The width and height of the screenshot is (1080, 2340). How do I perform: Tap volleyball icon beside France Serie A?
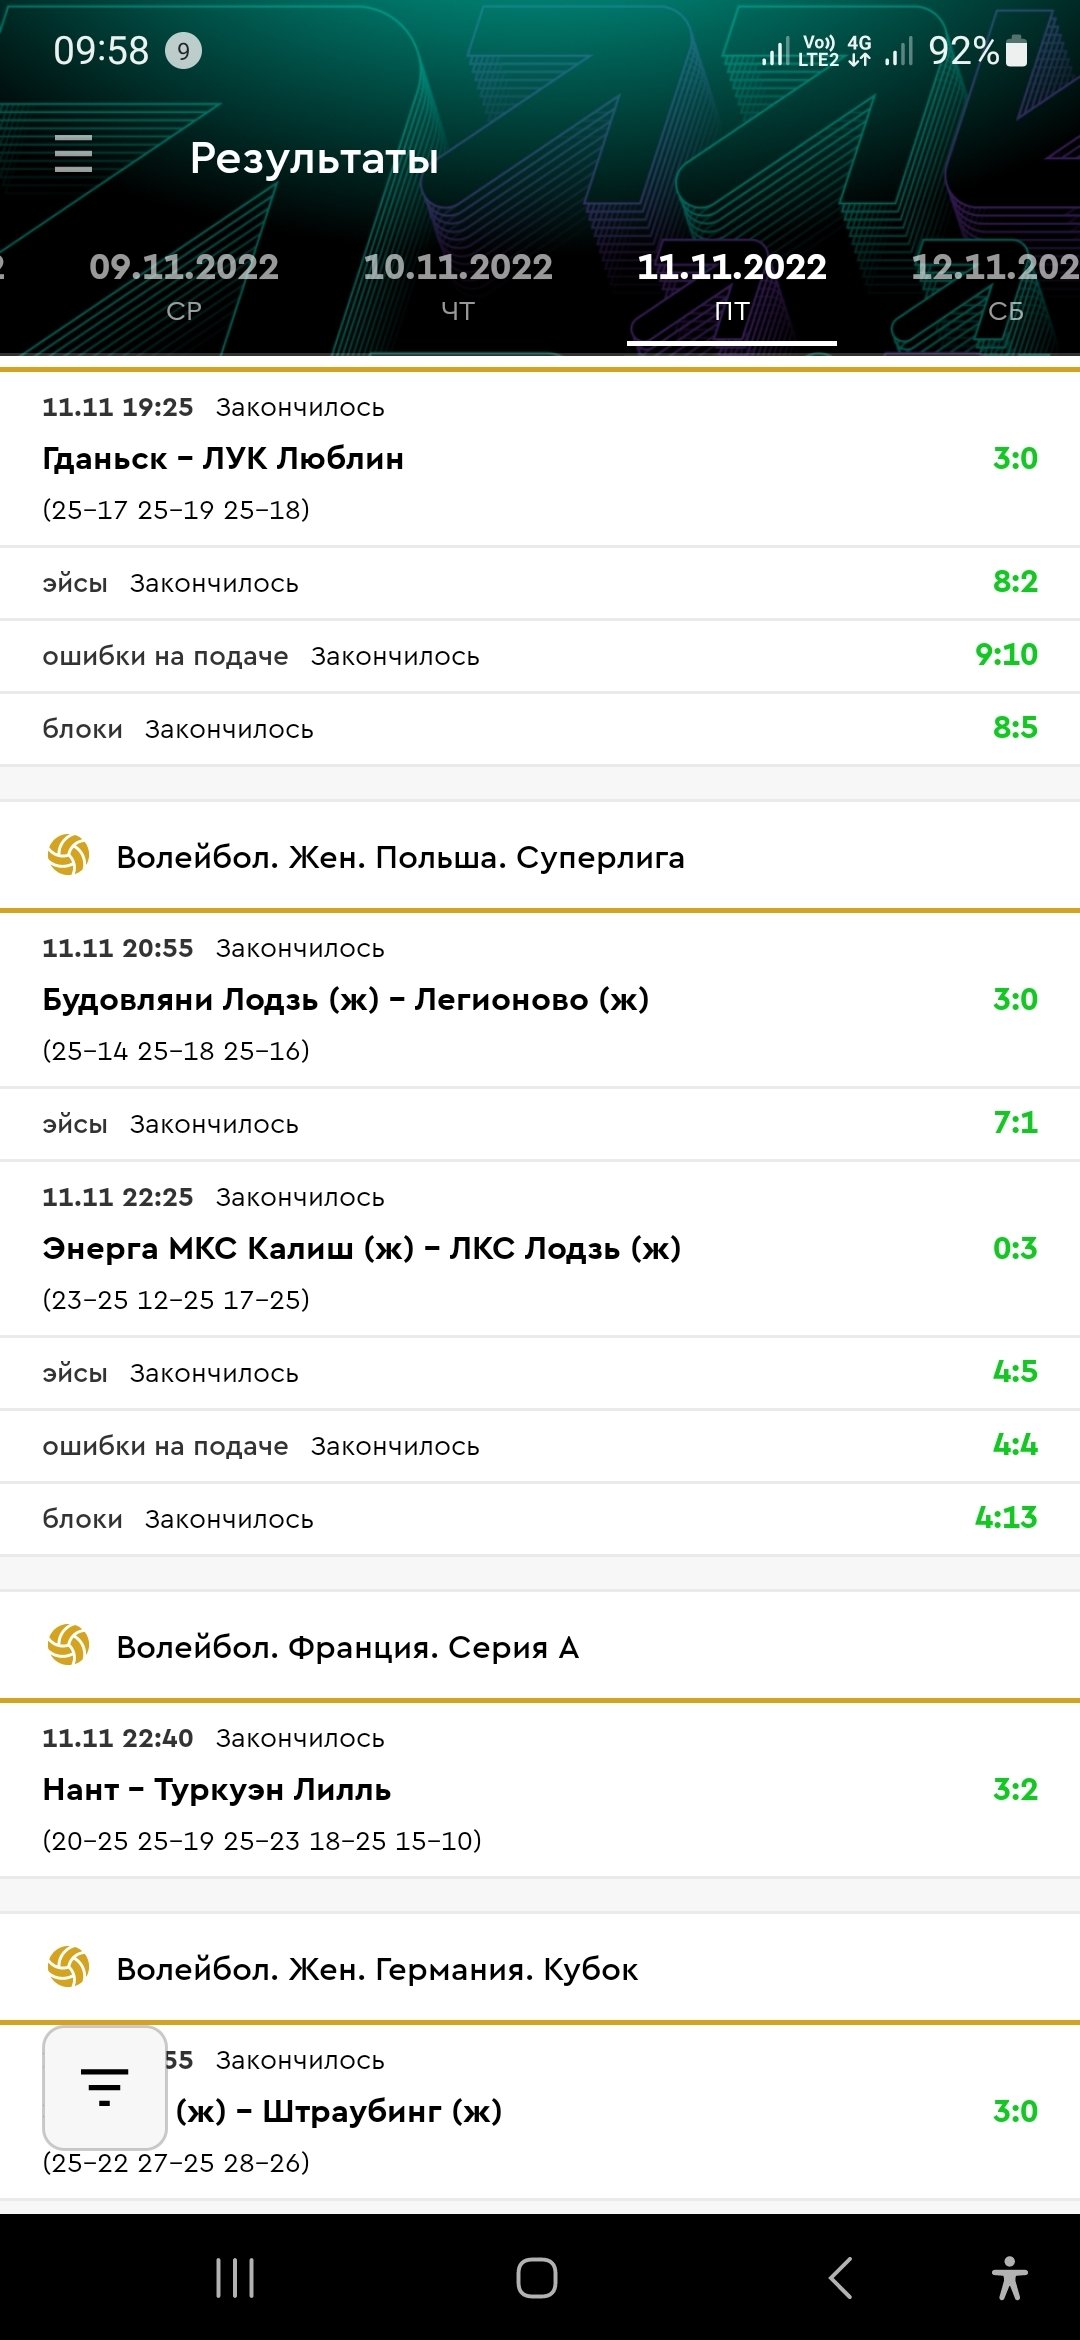[x=69, y=1646]
